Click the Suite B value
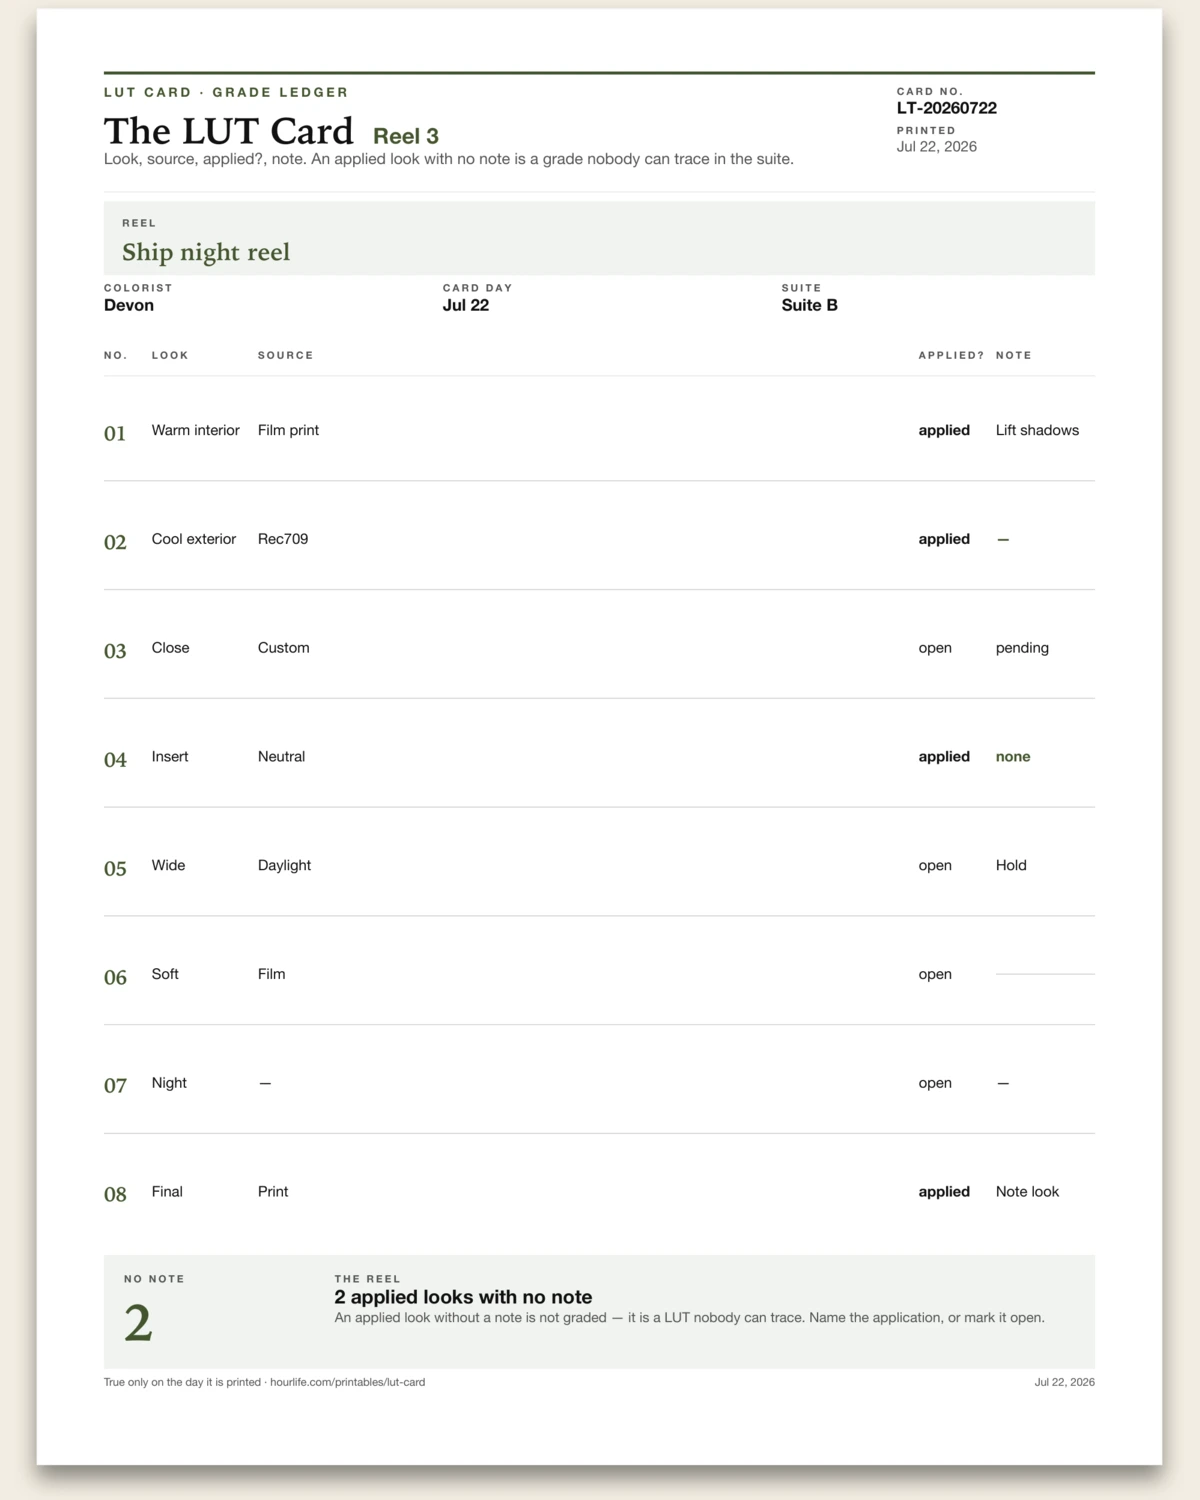The image size is (1200, 1500). pos(809,305)
